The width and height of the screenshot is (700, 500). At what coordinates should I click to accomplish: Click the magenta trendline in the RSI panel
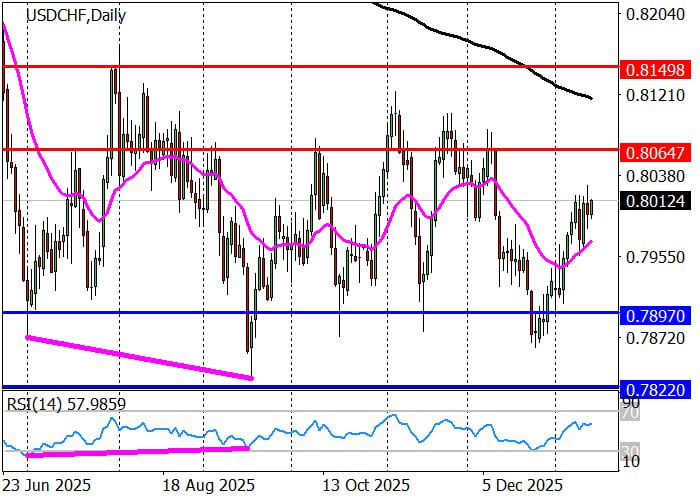(x=140, y=452)
